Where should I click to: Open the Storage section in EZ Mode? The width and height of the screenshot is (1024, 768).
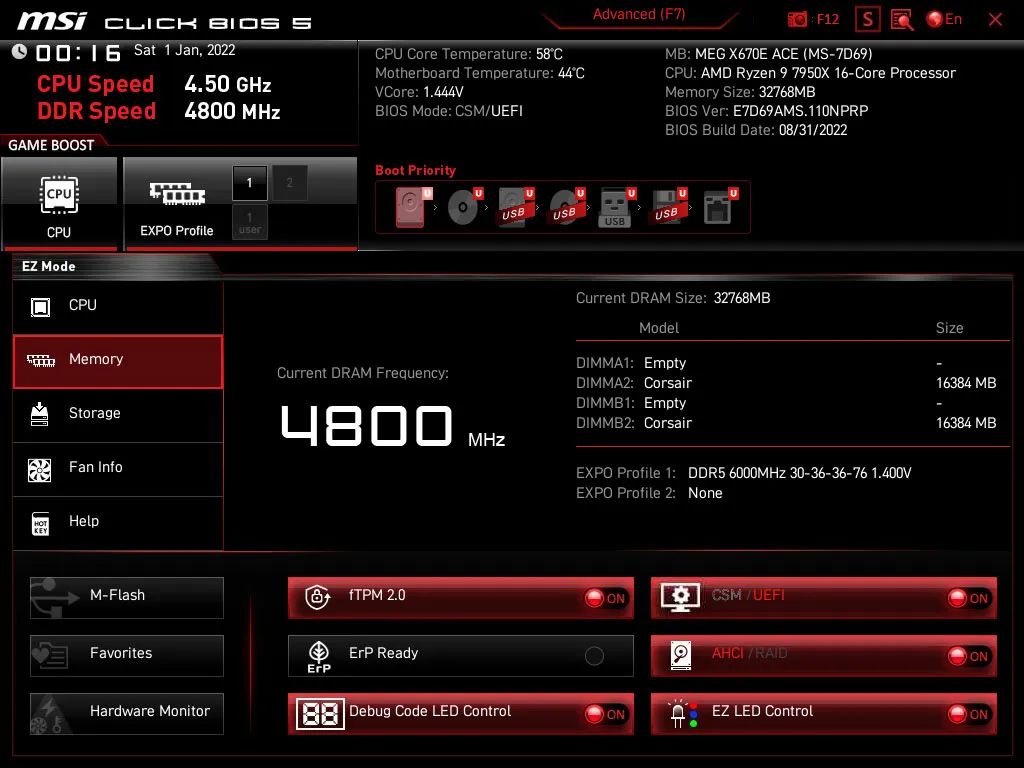pos(118,413)
